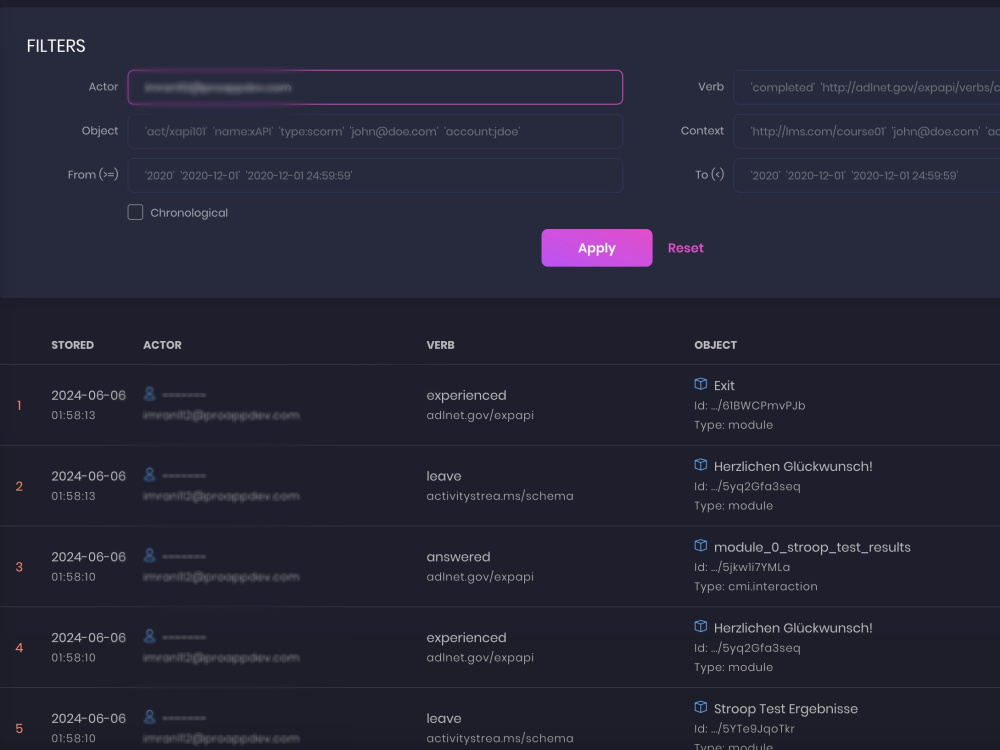Image resolution: width=1000 pixels, height=750 pixels.
Task: Click the stored date in row 1
Action: [89, 395]
